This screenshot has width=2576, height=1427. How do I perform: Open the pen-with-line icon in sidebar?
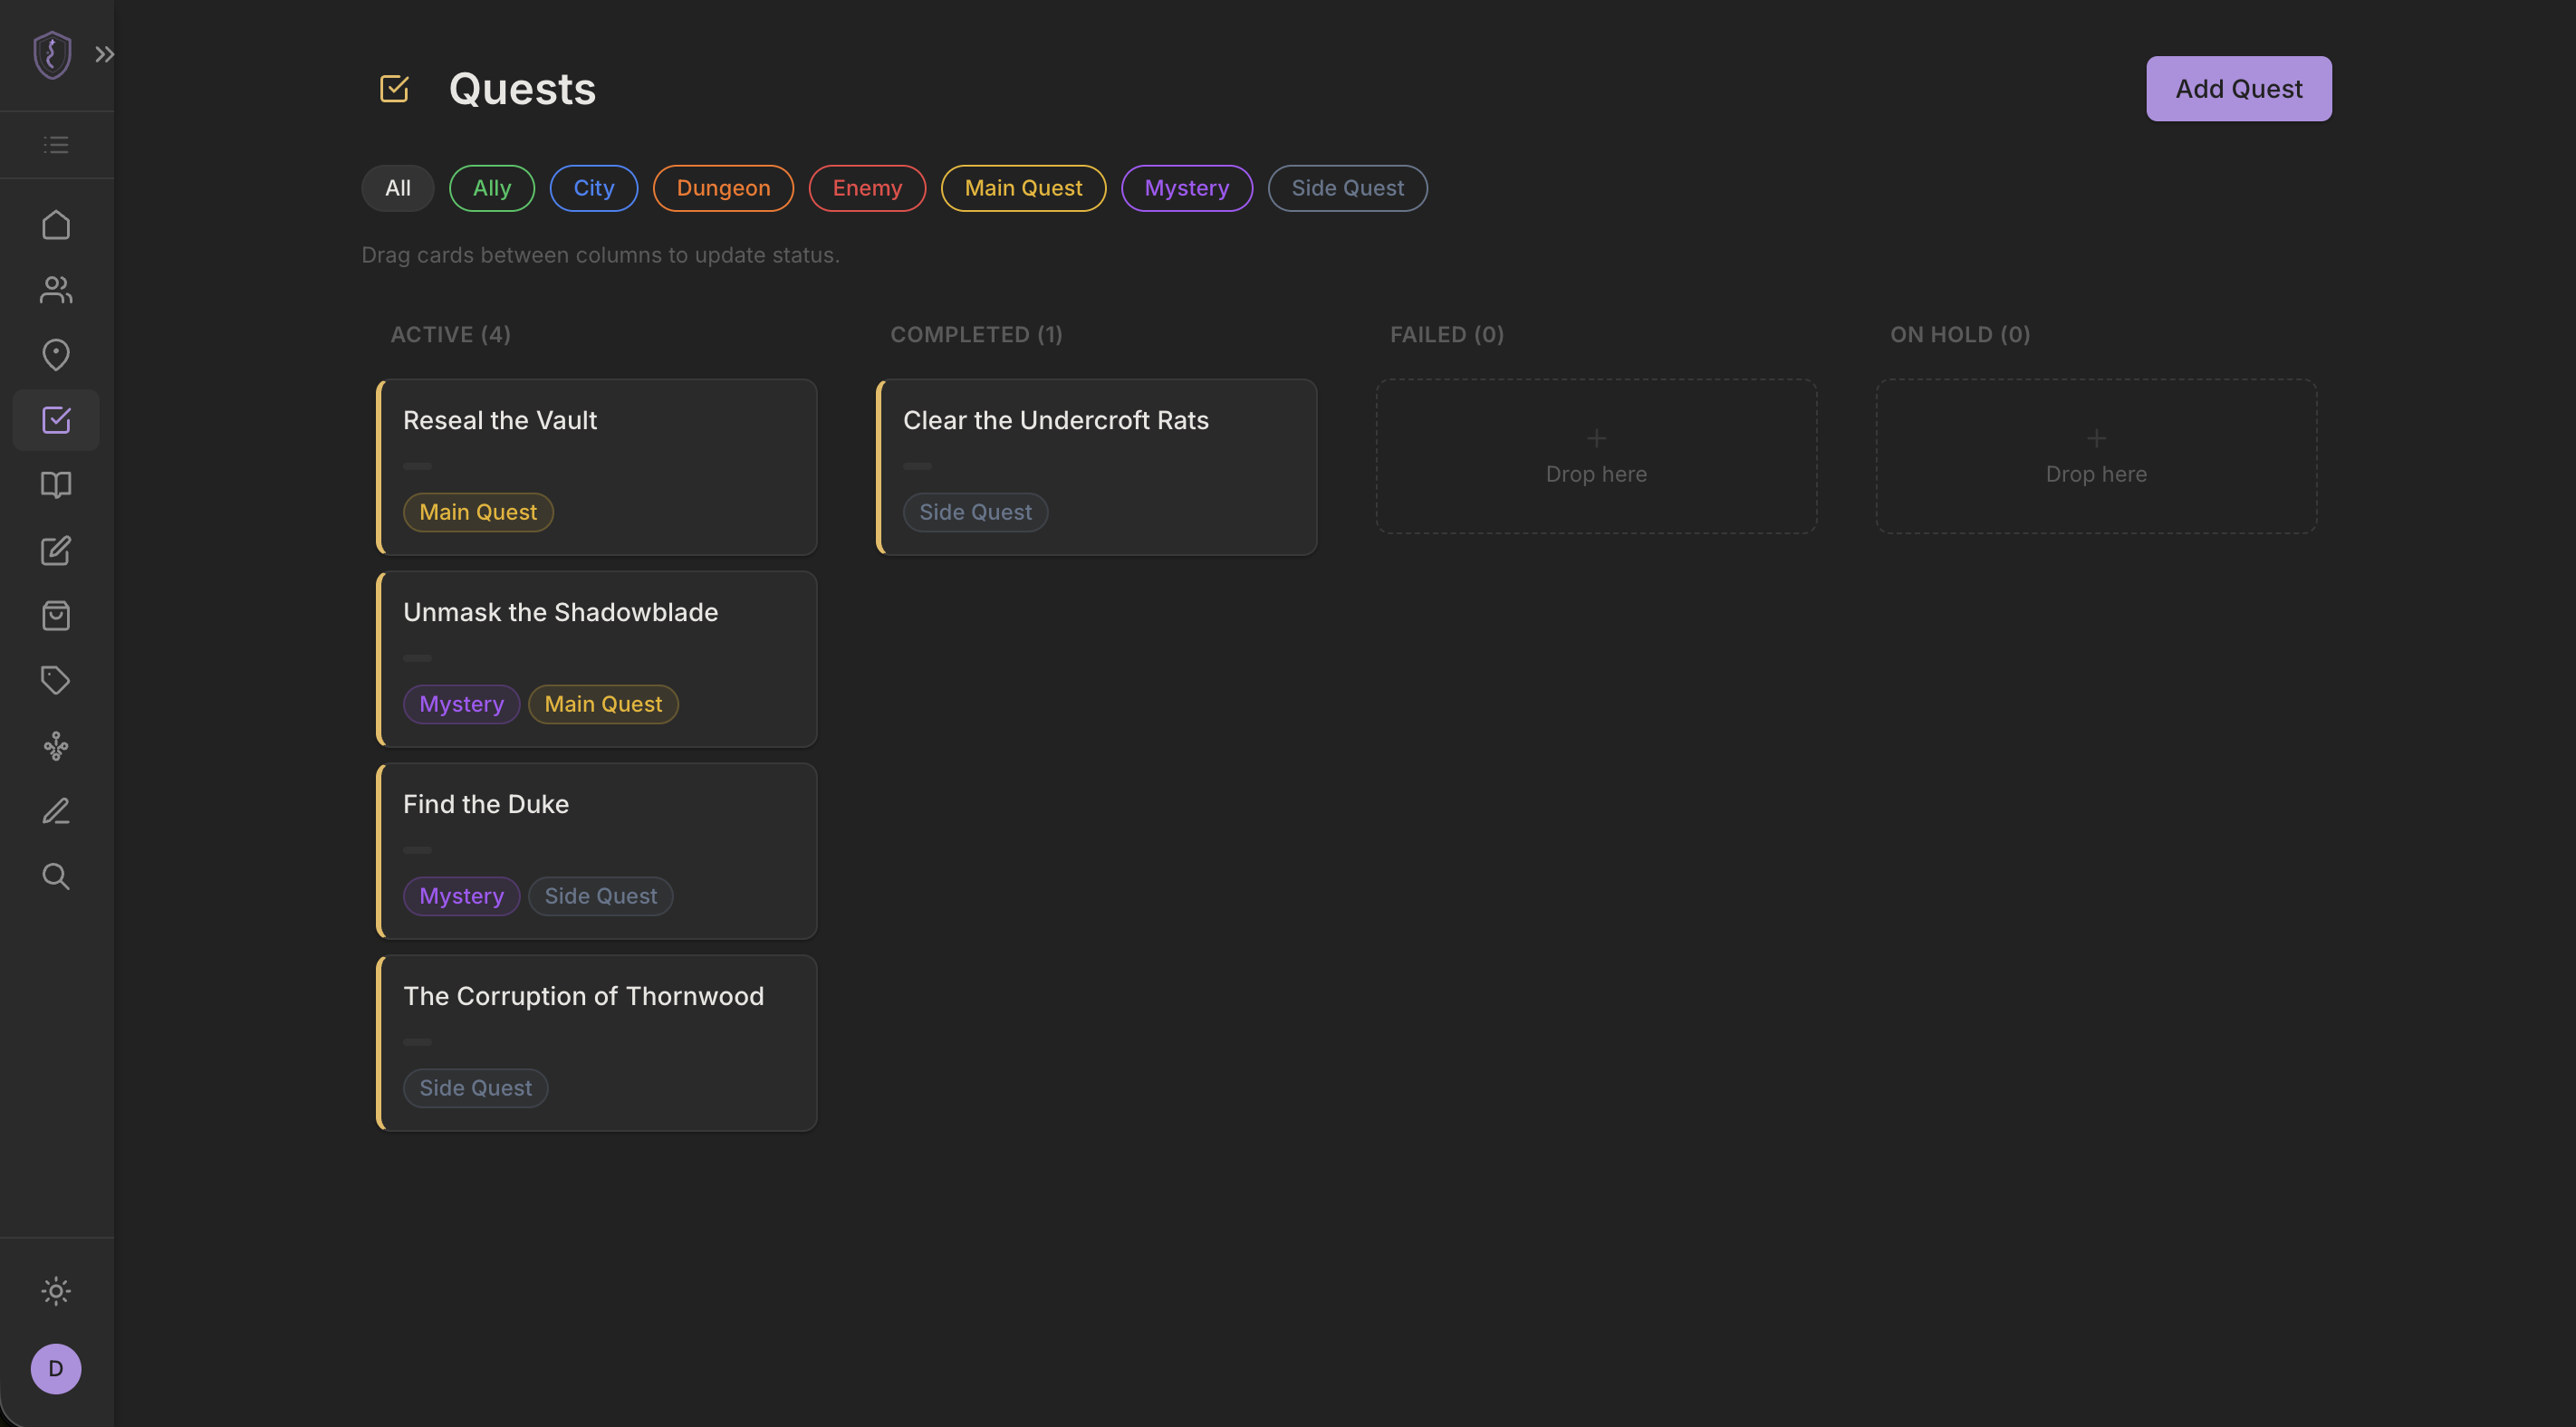coord(56,811)
